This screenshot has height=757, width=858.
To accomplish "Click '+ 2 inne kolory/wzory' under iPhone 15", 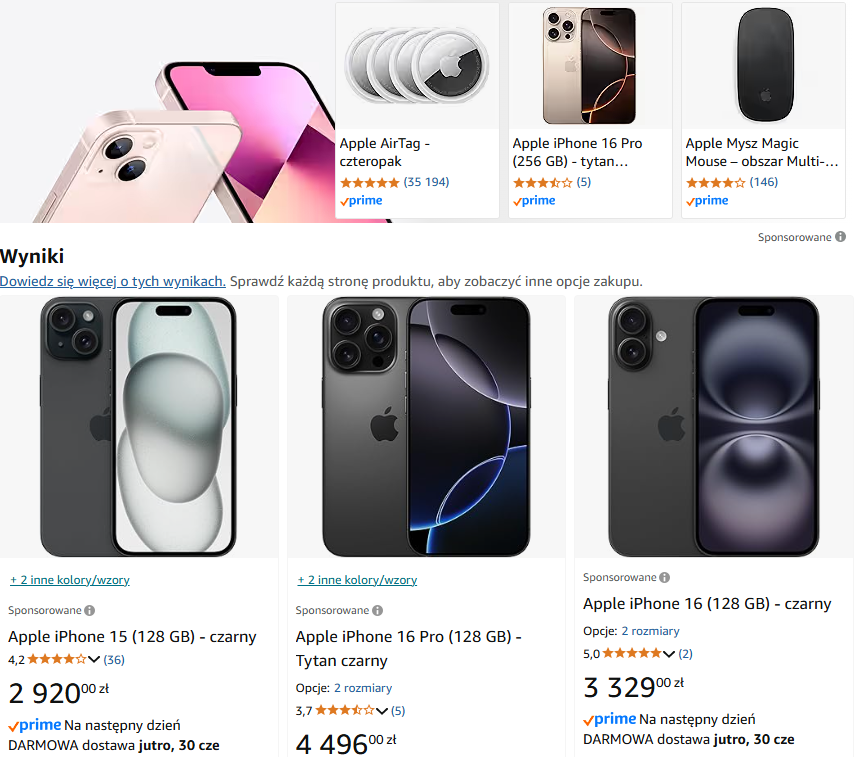I will pyautogui.click(x=70, y=580).
